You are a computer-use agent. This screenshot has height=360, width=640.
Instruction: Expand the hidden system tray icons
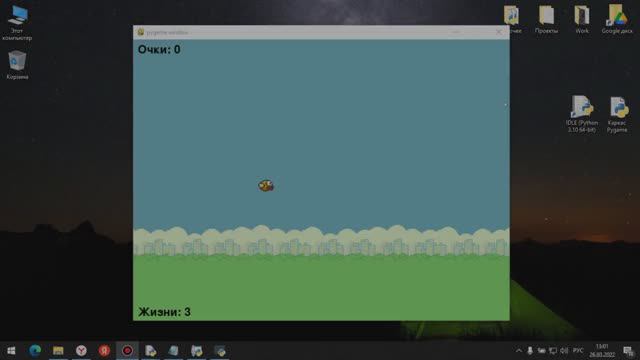(519, 351)
